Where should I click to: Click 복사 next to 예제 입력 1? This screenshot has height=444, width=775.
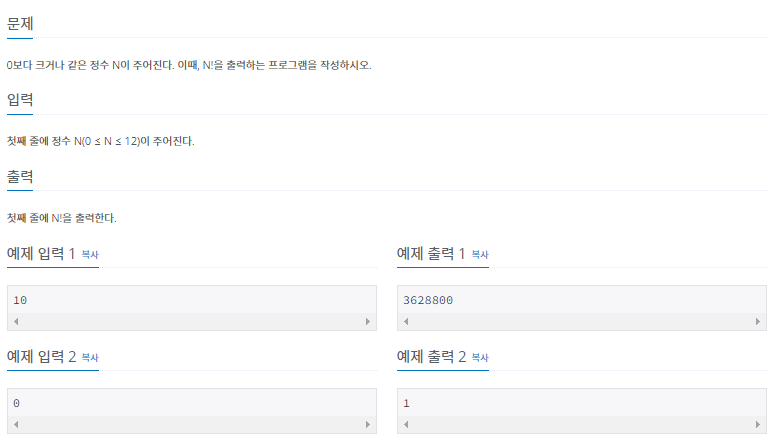pos(90,255)
